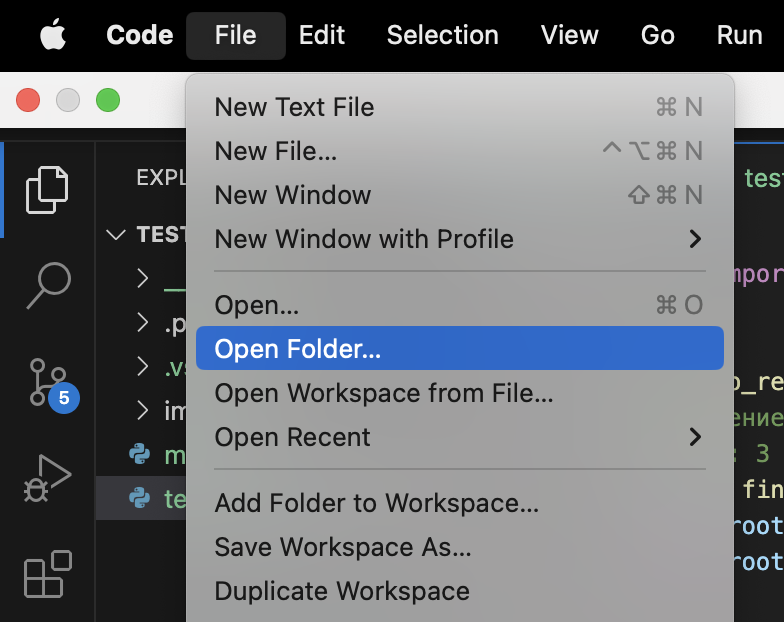
Task: Click the green fullscreen window button
Action: tap(108, 100)
